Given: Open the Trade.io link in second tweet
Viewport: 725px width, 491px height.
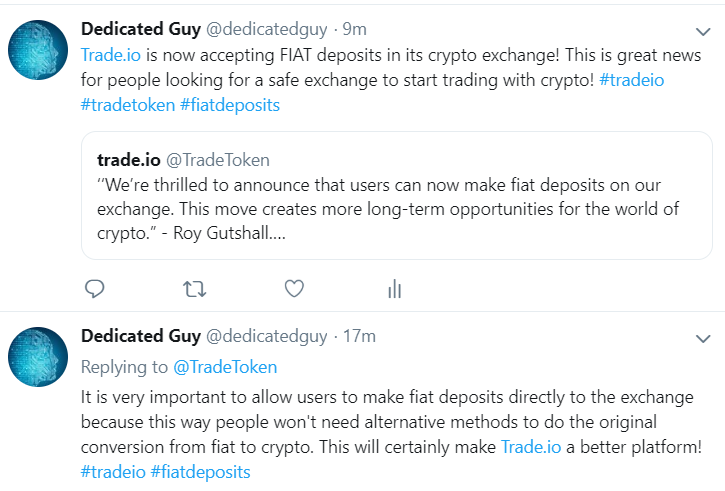Looking at the screenshot, I should [531, 447].
